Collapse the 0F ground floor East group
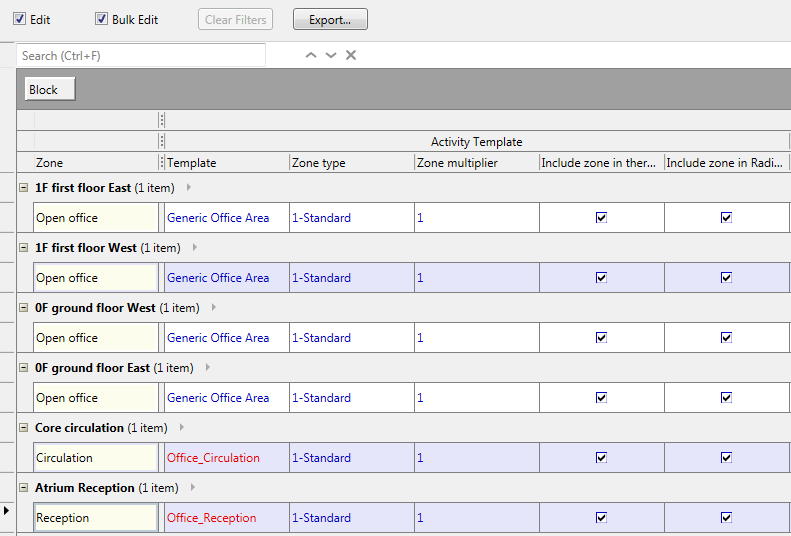Screen dimensions: 791x536 point(23,368)
